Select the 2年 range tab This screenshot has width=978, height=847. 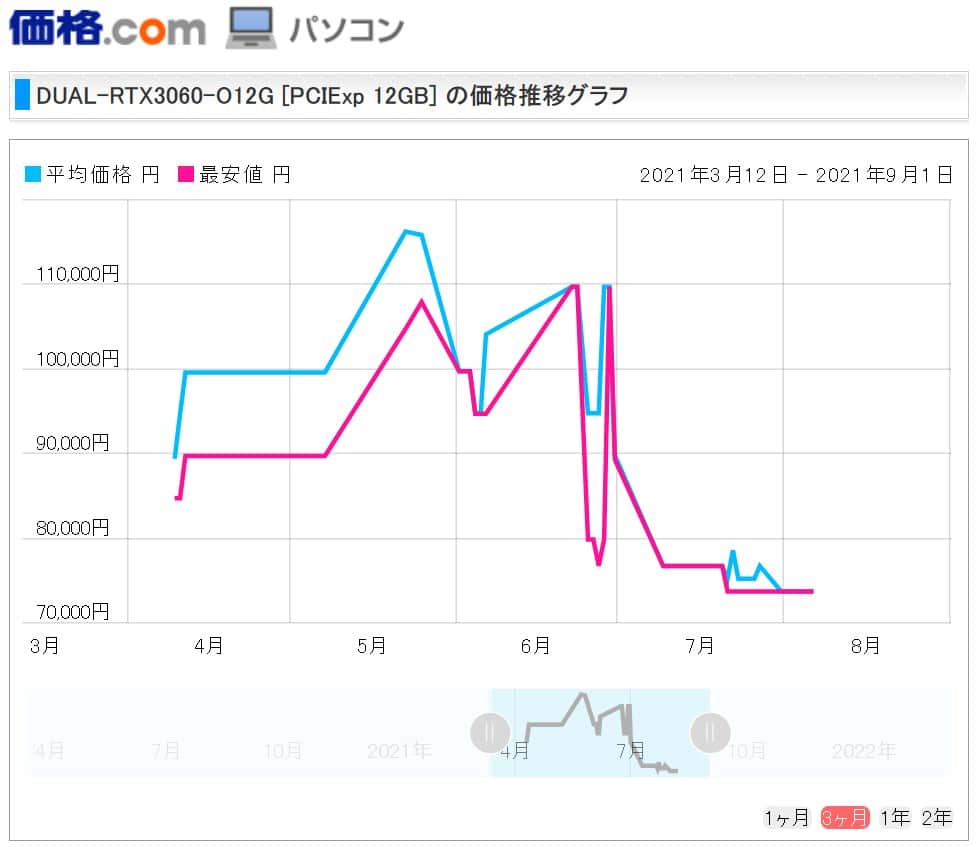pyautogui.click(x=936, y=817)
